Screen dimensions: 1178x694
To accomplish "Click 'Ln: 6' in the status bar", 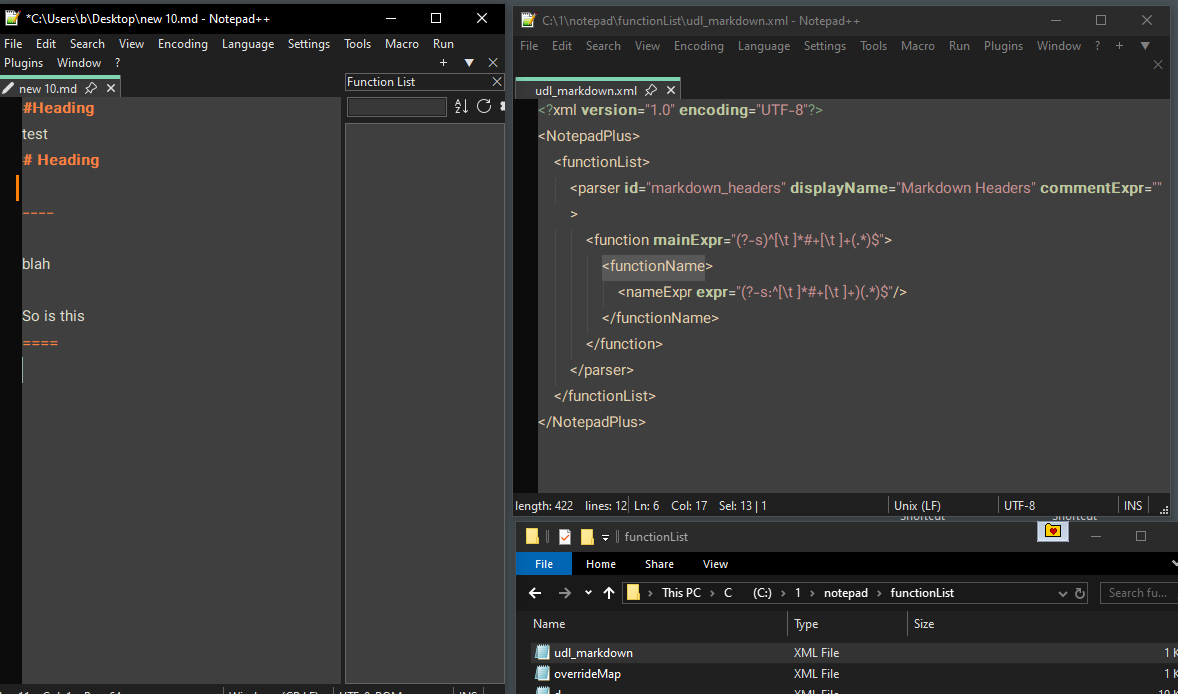I will click(647, 505).
